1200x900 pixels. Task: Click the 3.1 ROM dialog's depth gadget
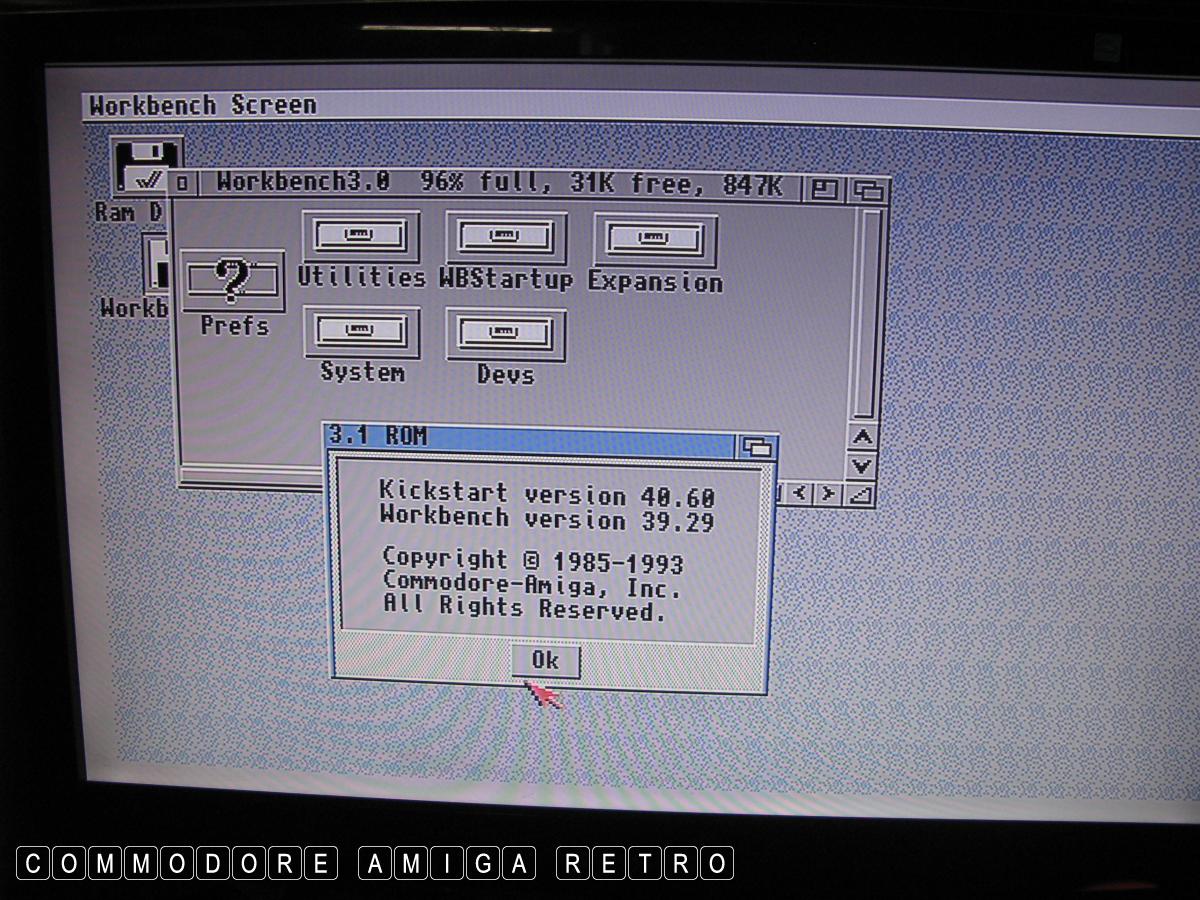757,447
